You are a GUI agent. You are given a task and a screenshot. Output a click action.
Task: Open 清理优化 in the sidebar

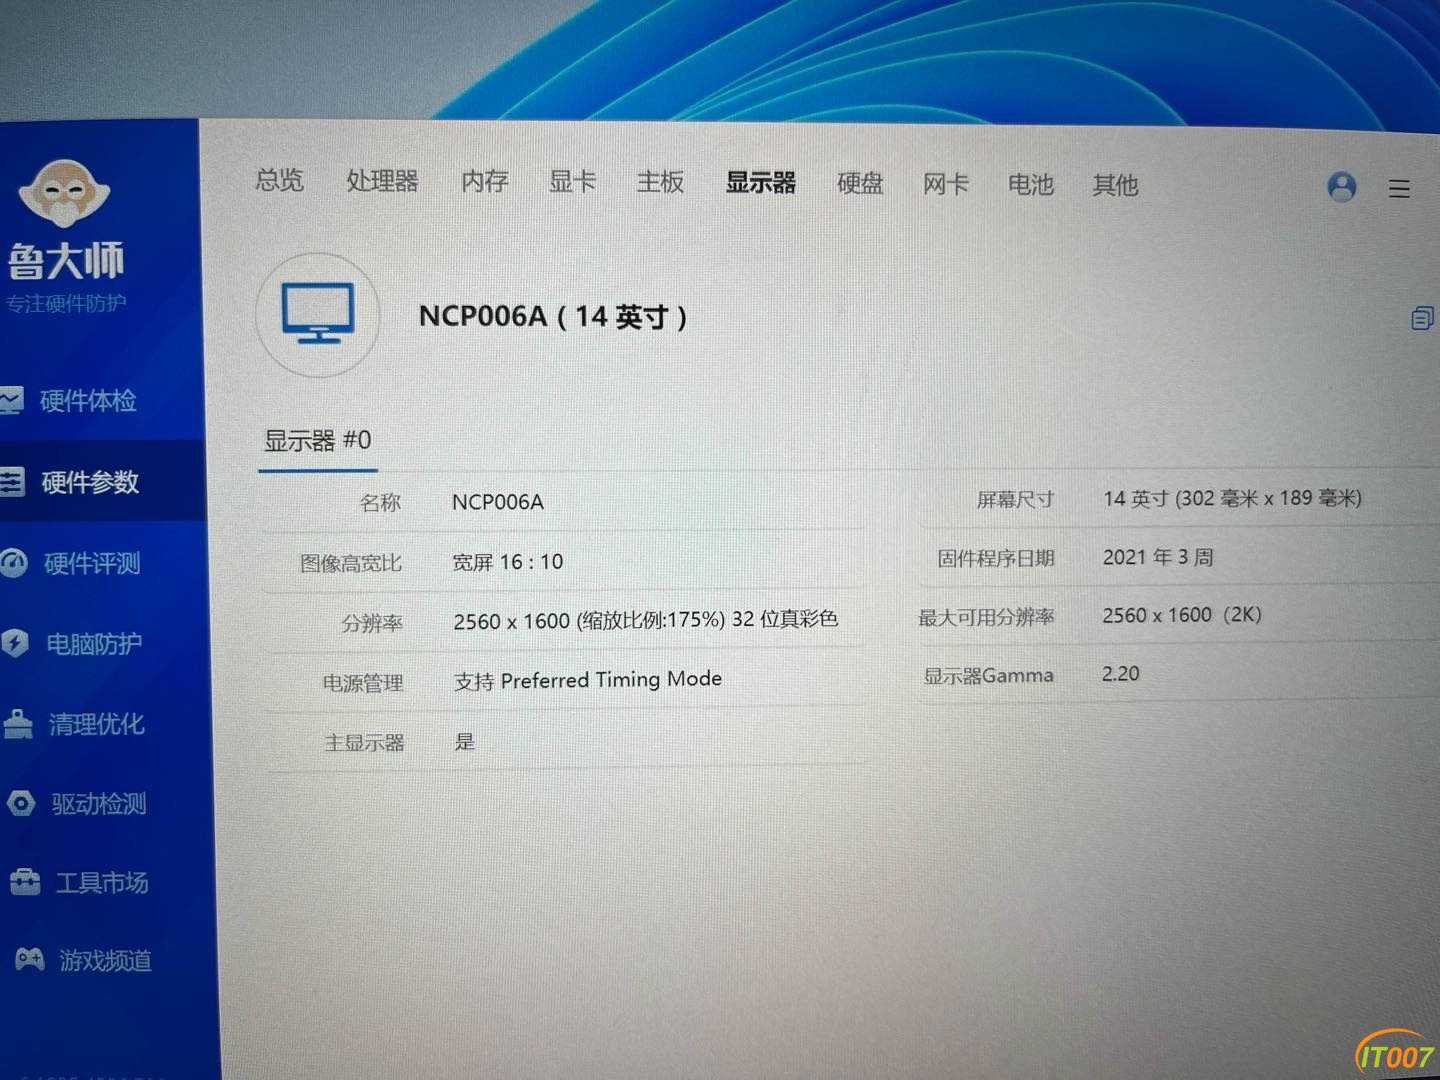(97, 724)
